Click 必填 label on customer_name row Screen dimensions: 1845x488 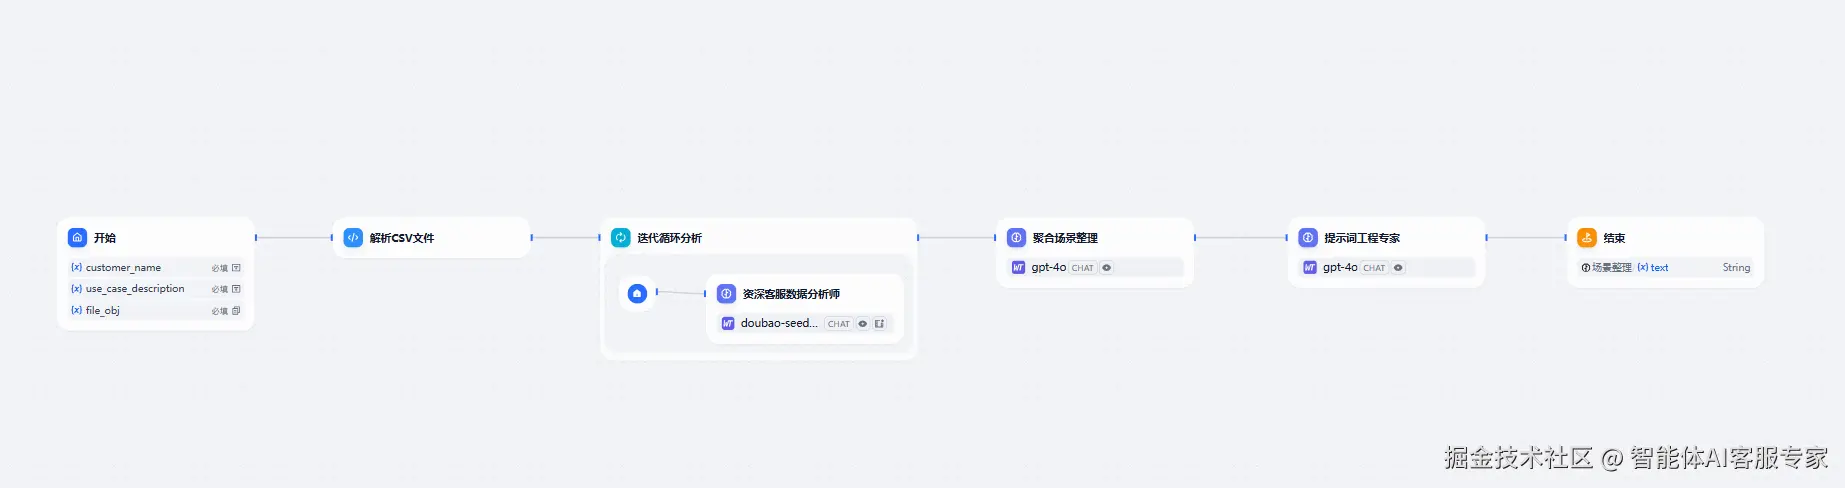pos(220,268)
